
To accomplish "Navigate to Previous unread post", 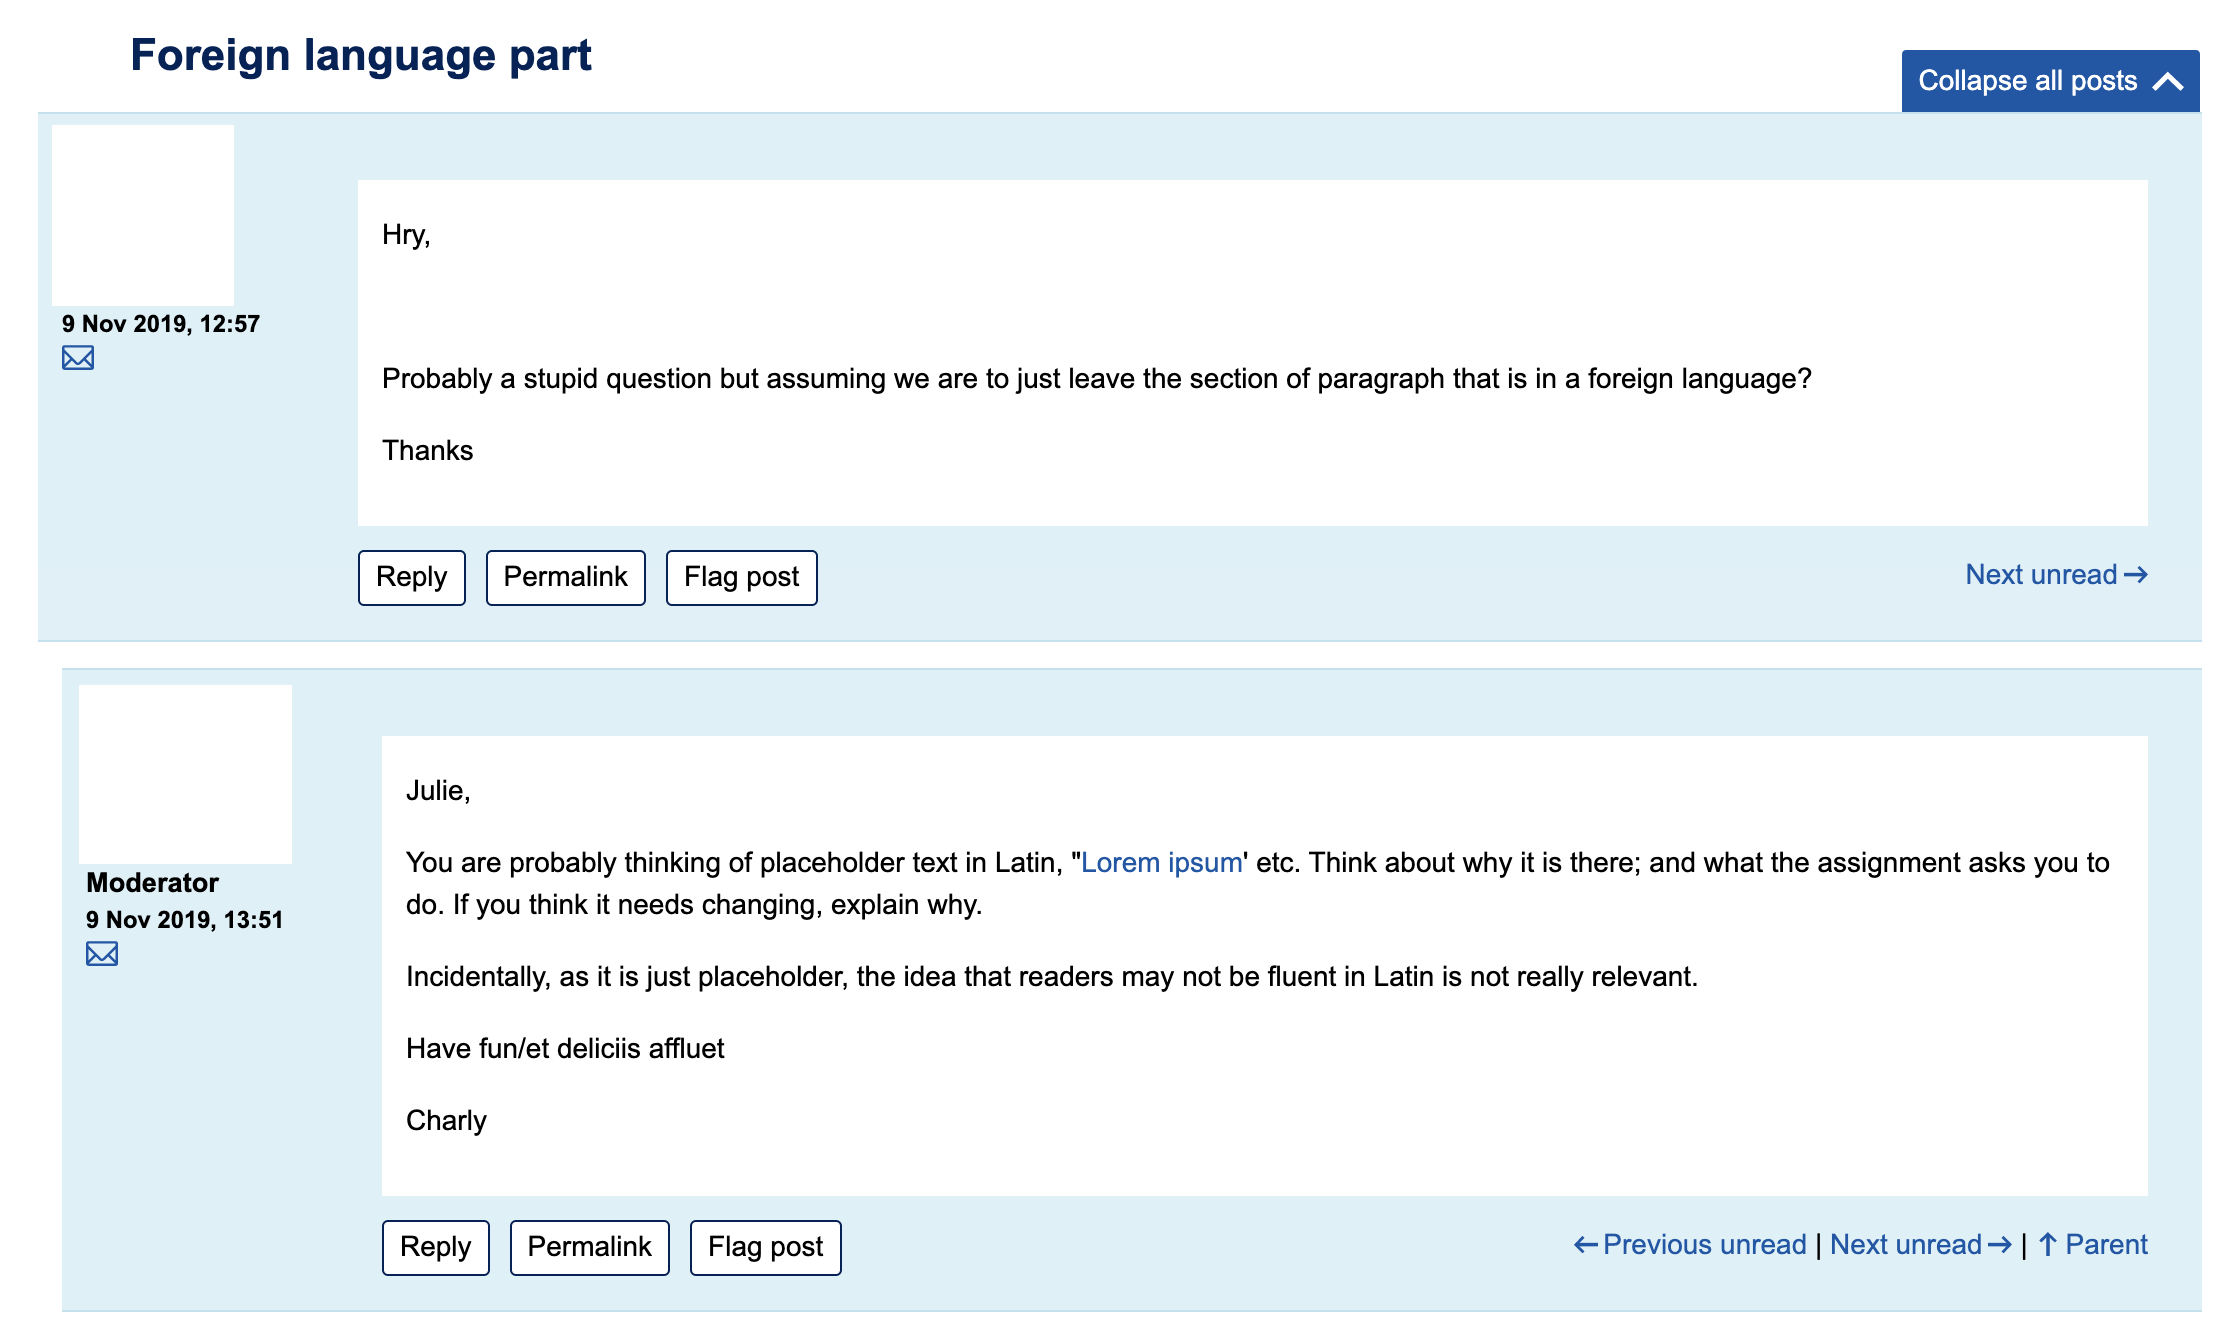I will (x=1705, y=1244).
